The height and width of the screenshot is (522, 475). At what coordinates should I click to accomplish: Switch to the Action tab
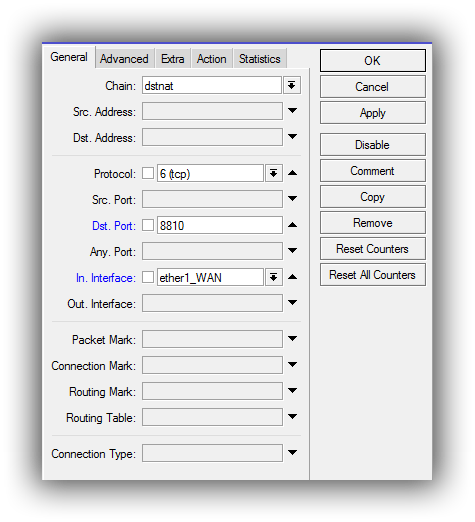click(211, 59)
